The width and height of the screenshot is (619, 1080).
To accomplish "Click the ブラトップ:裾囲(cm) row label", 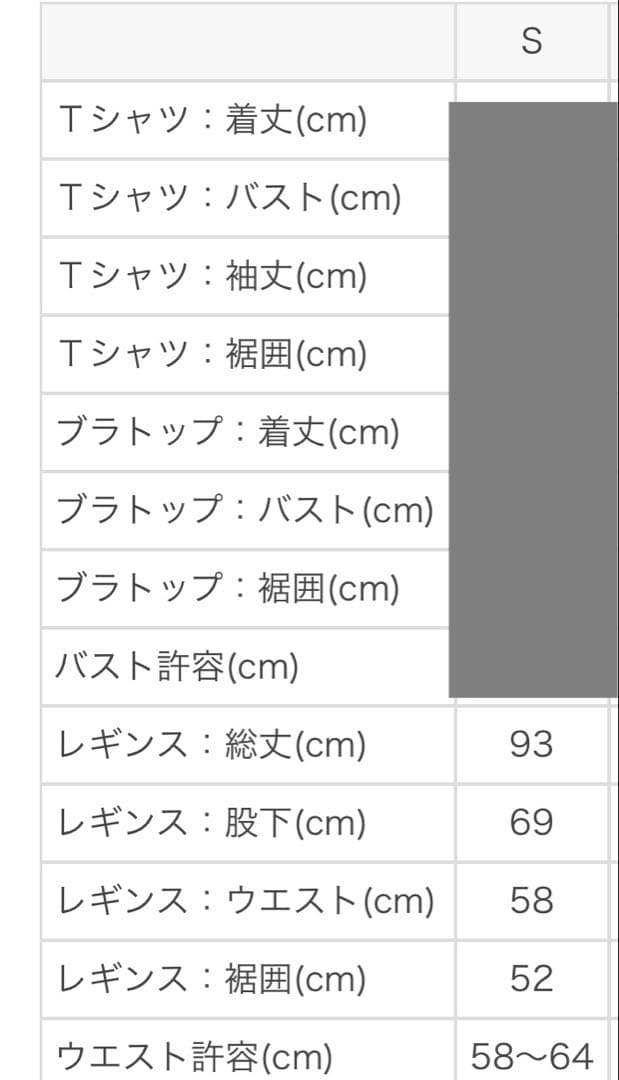I will coord(228,588).
